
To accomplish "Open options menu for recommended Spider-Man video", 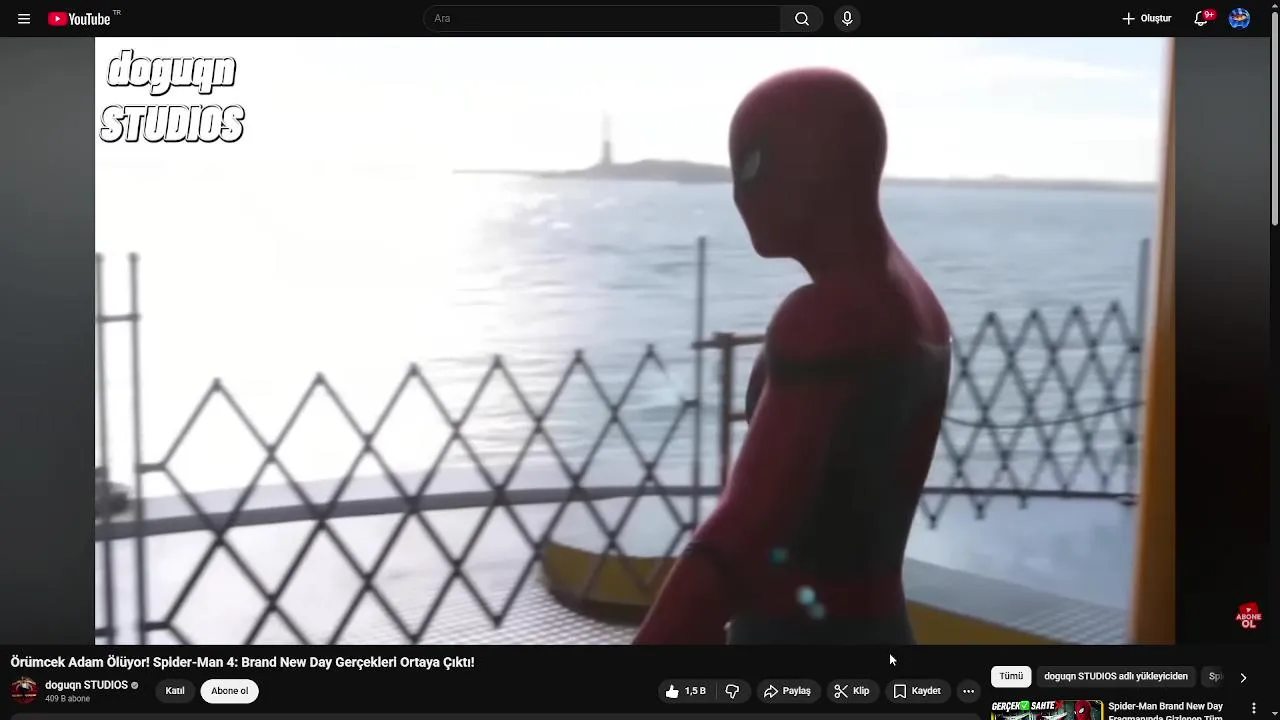I will 1254,708.
